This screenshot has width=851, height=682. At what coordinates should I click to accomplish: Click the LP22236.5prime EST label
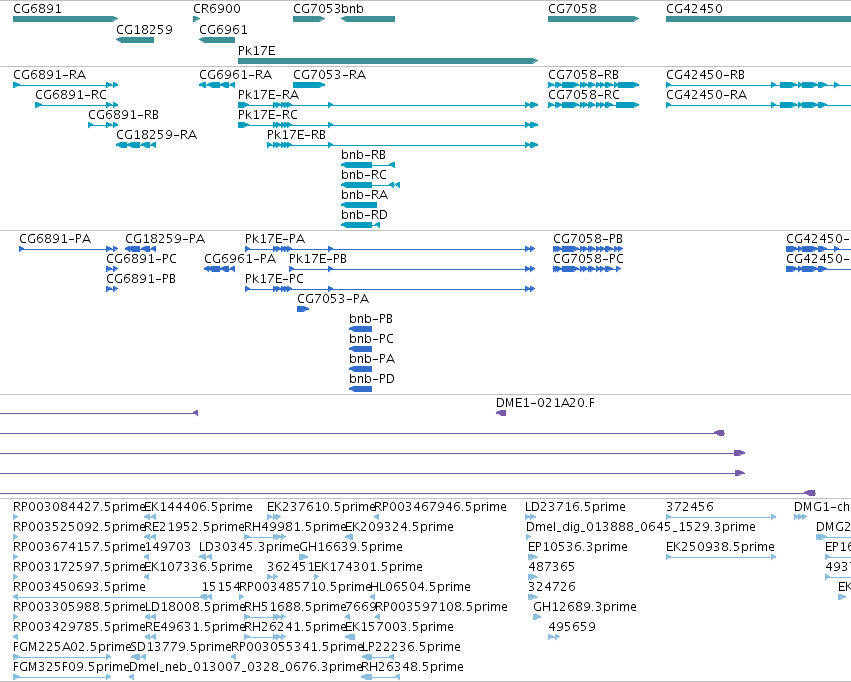pyautogui.click(x=411, y=647)
